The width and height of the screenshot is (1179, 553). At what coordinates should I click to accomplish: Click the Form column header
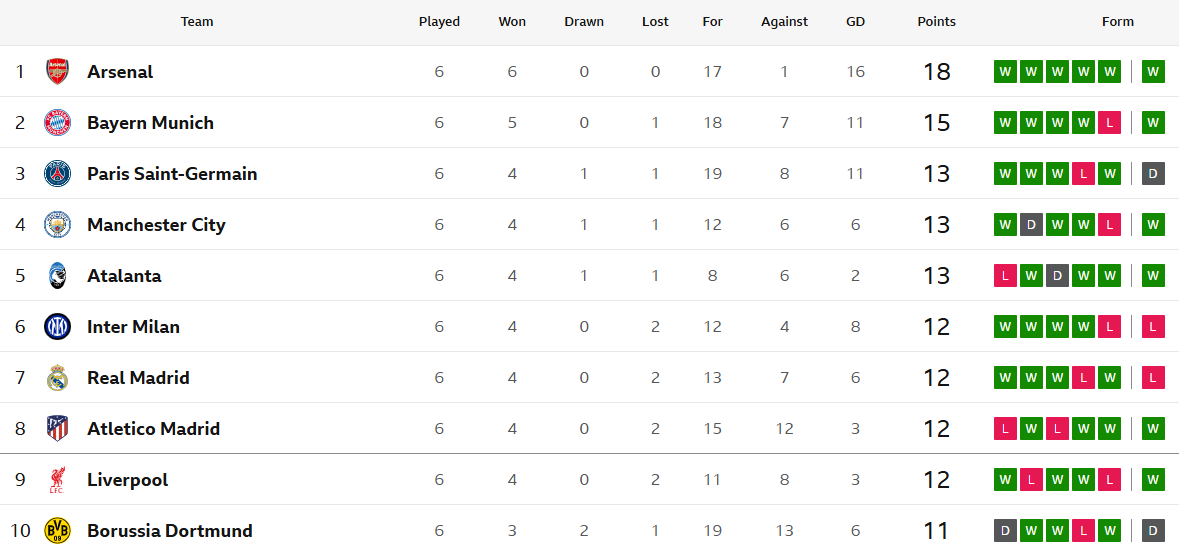click(1117, 22)
